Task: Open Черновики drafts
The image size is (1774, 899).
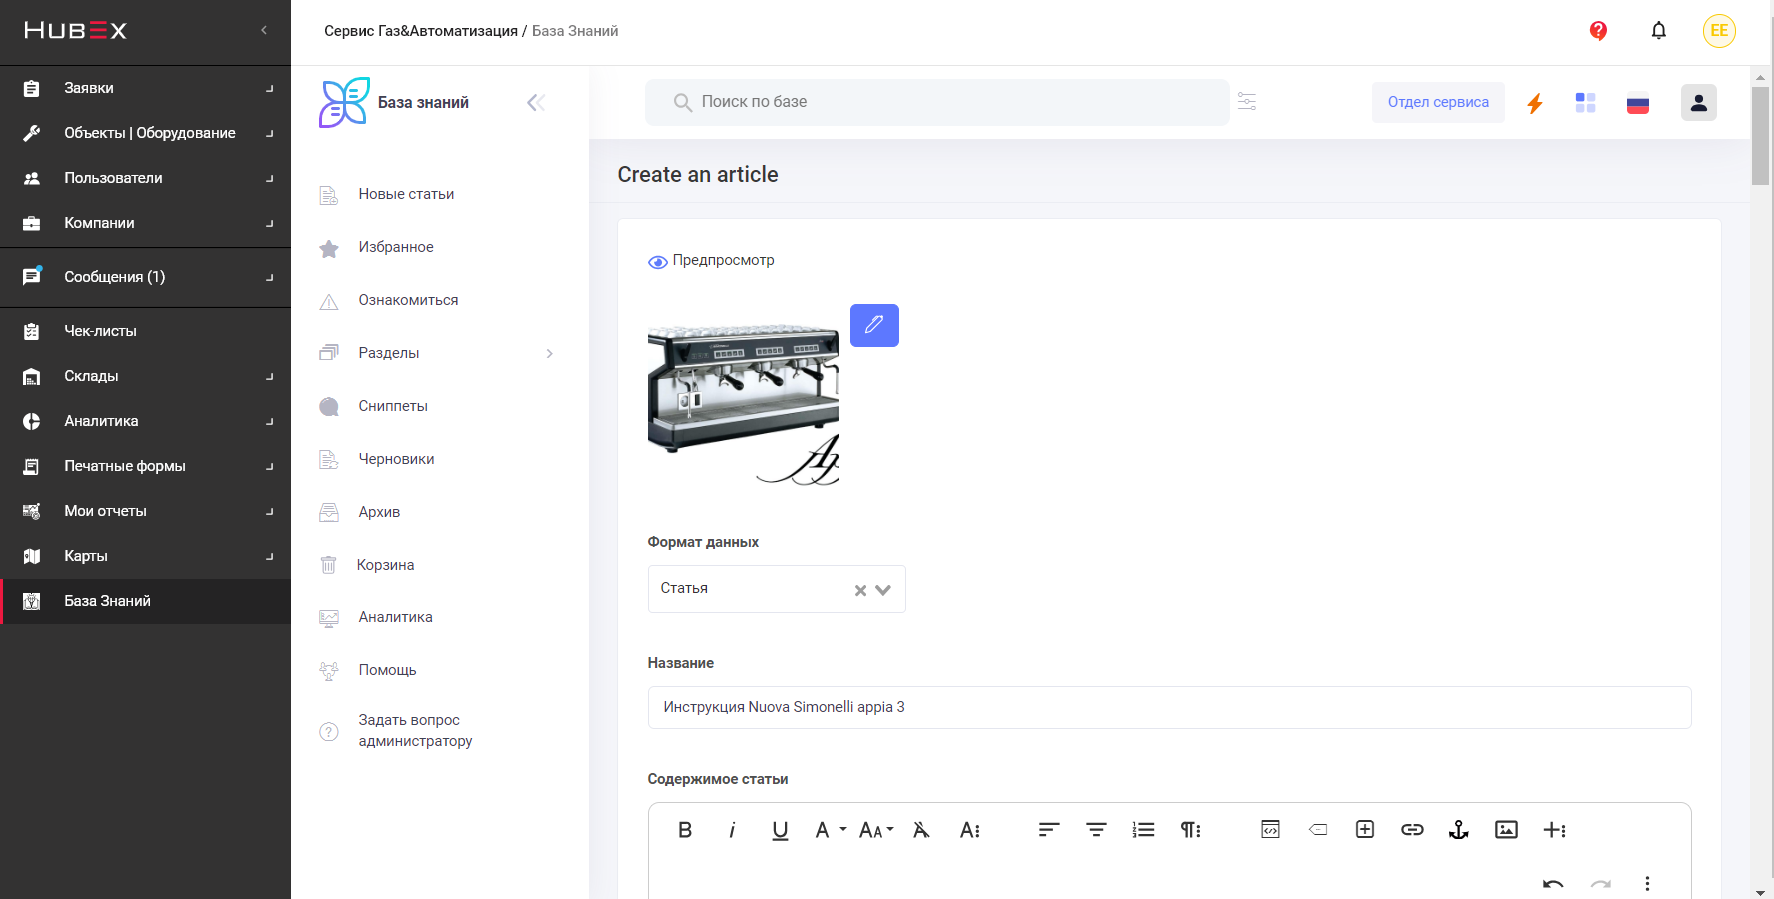Action: [x=396, y=459]
